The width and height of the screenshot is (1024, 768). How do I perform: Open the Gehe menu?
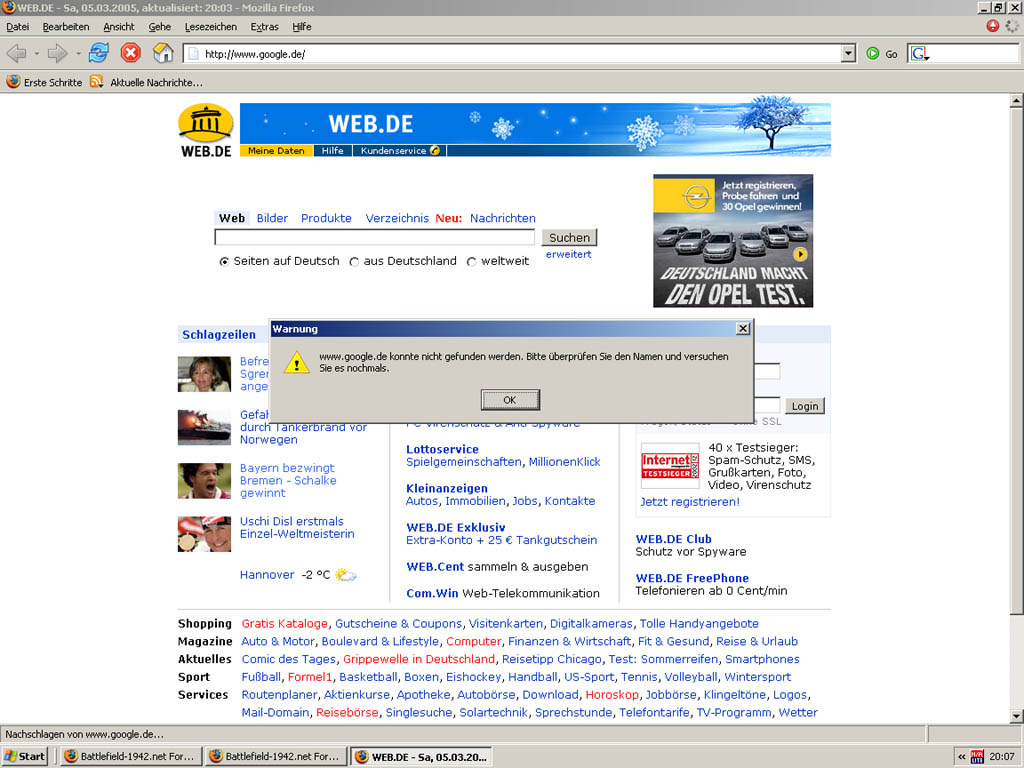[x=159, y=27]
